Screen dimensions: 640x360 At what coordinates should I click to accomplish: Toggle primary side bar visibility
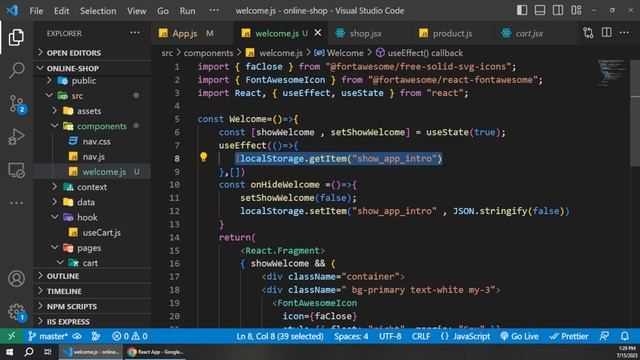522,10
